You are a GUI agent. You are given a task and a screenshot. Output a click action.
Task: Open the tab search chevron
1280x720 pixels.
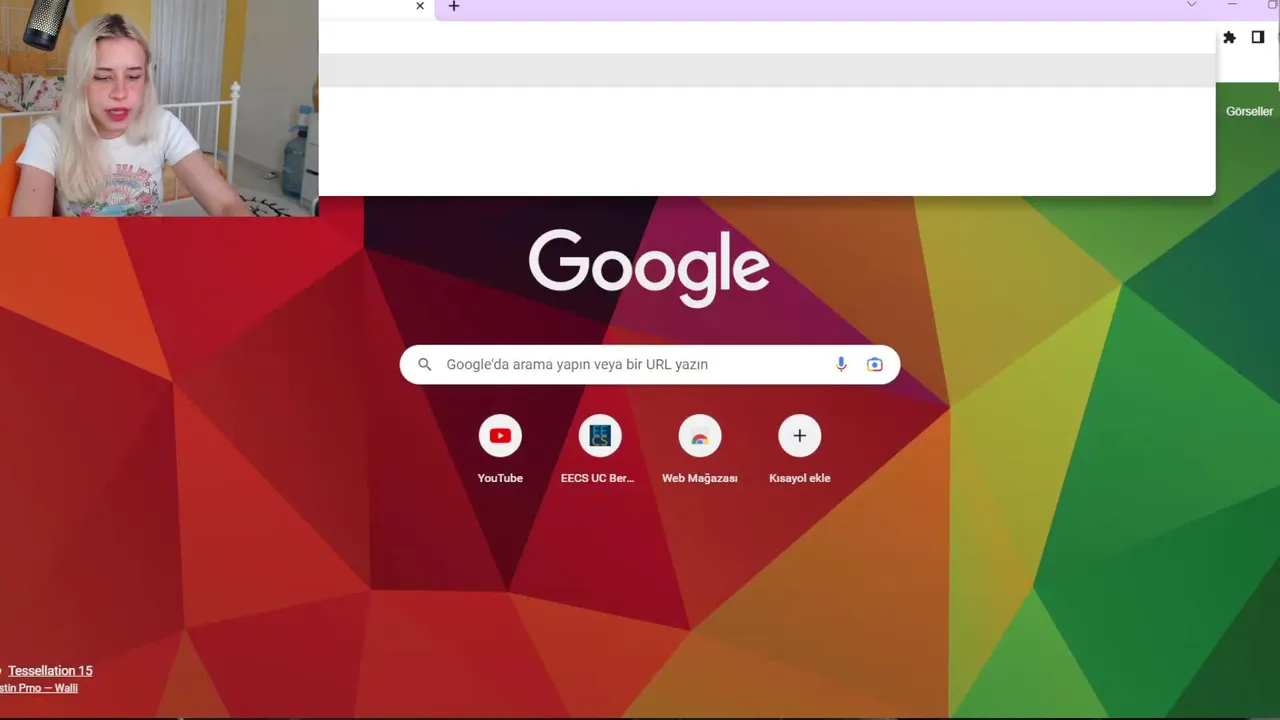1191,5
